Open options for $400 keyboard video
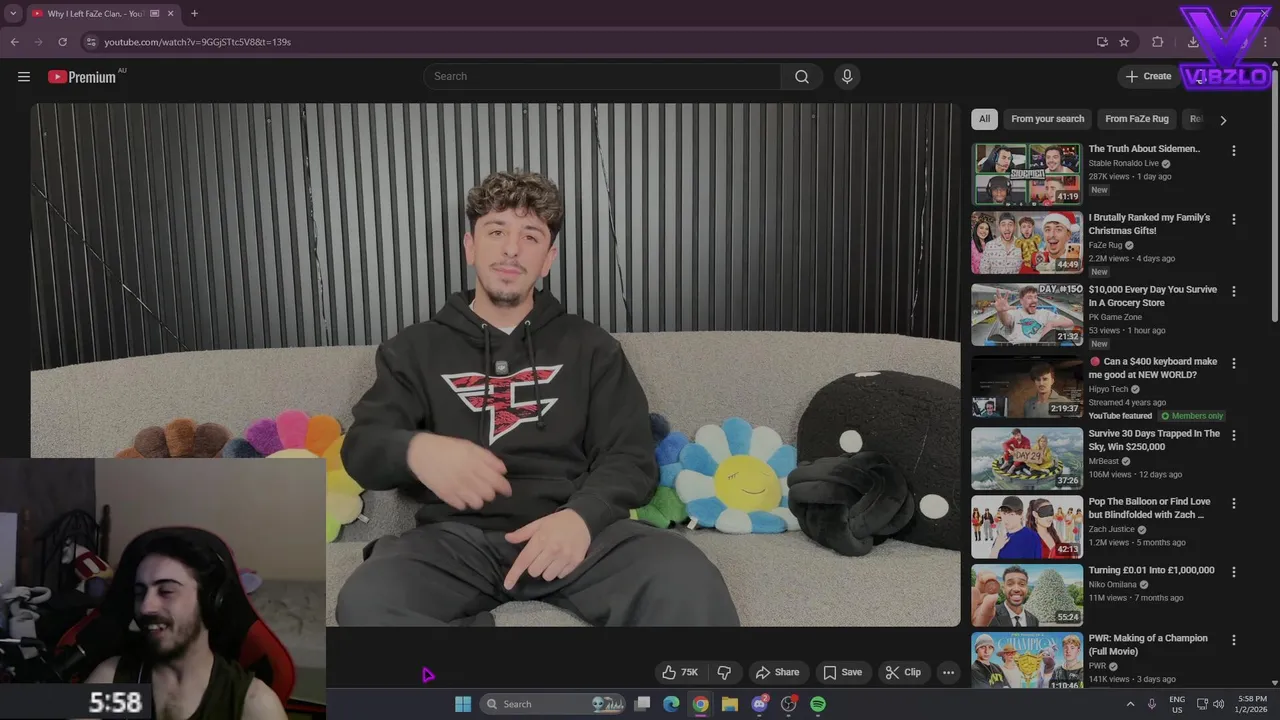Viewport: 1280px width, 720px height. point(1233,363)
